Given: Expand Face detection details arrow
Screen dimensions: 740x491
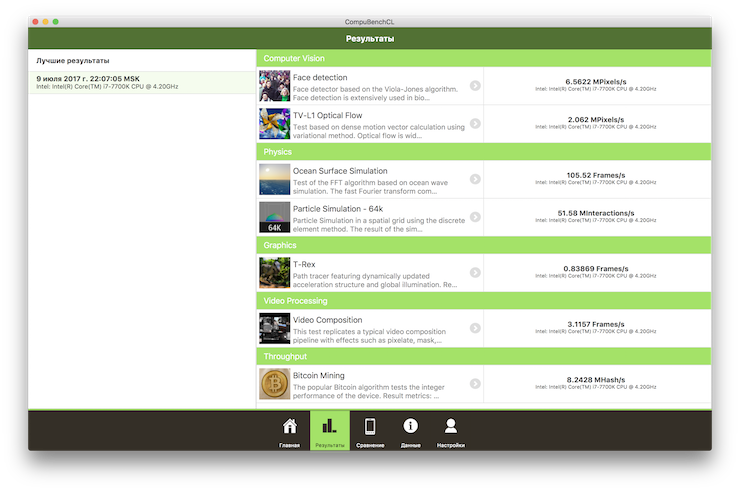Looking at the screenshot, I should tap(475, 85).
